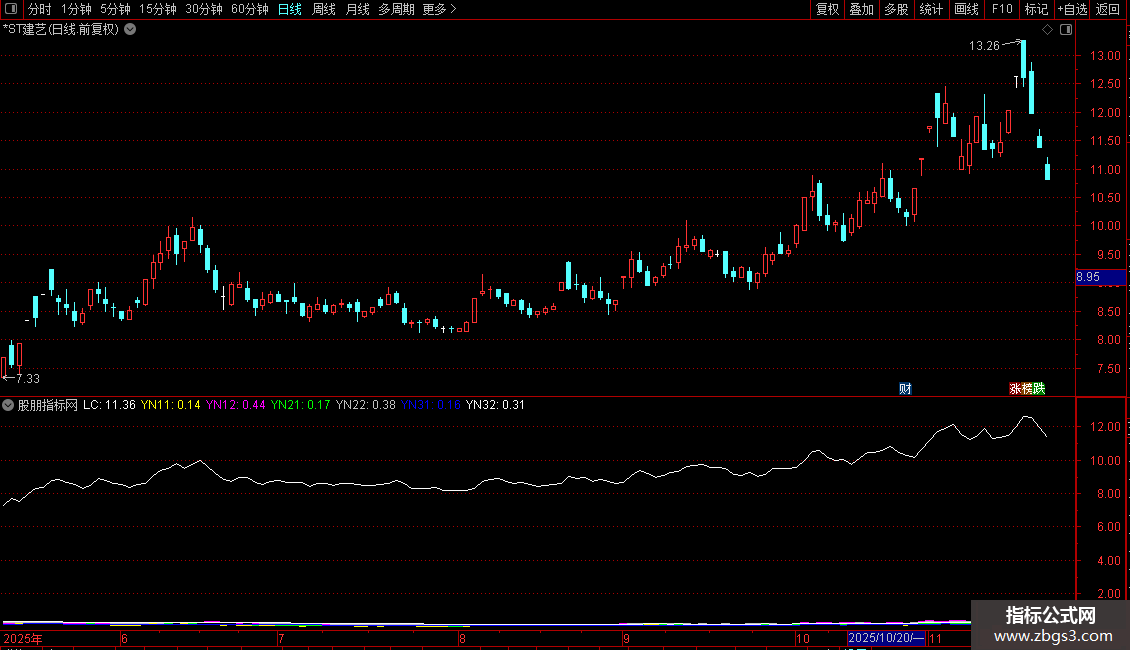
Task: Click the 8.95 price label on the axis
Action: pos(1100,277)
